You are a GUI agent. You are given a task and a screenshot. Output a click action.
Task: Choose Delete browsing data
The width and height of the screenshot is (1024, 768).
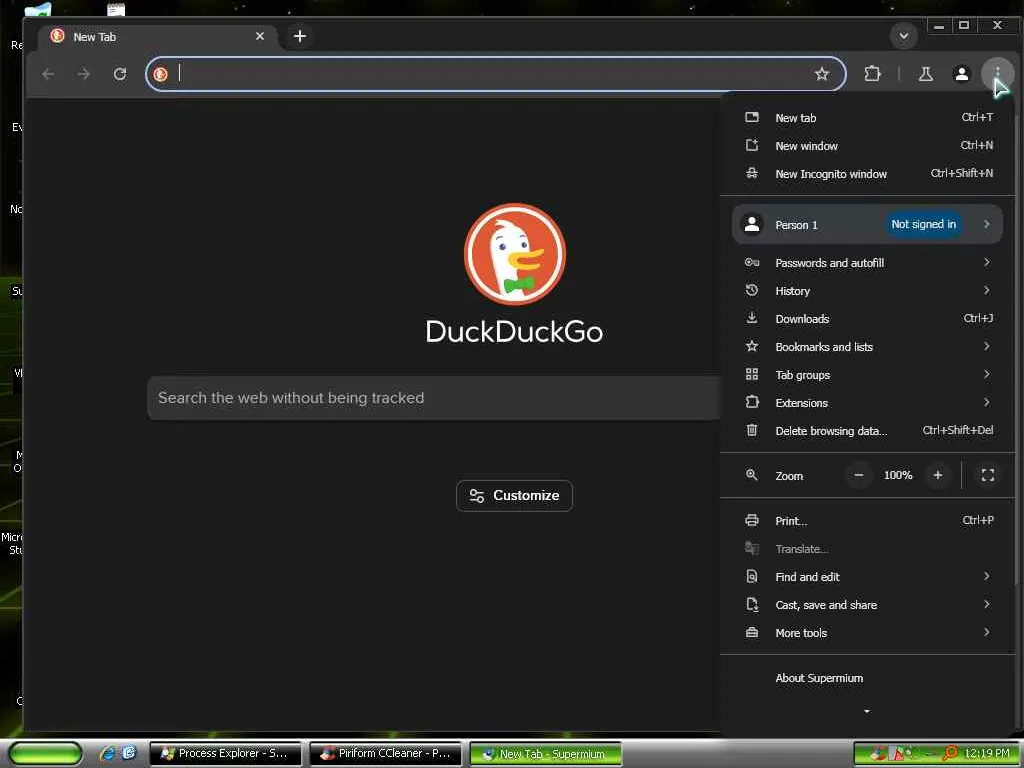pyautogui.click(x=869, y=431)
